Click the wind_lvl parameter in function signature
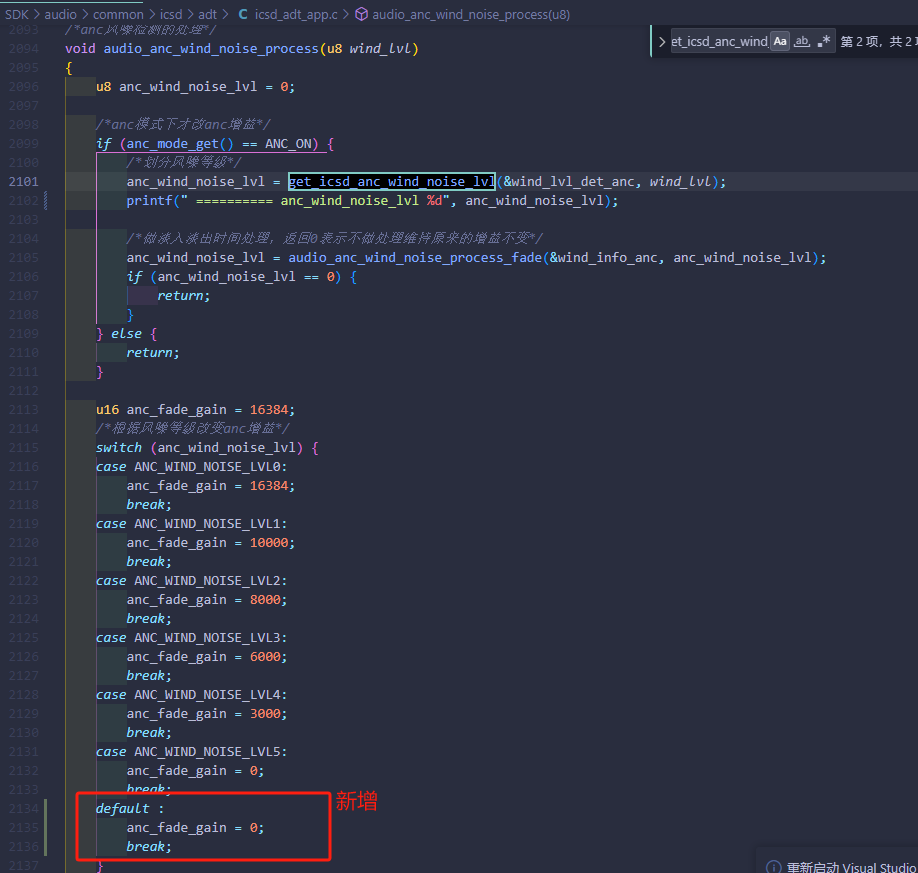 380,49
